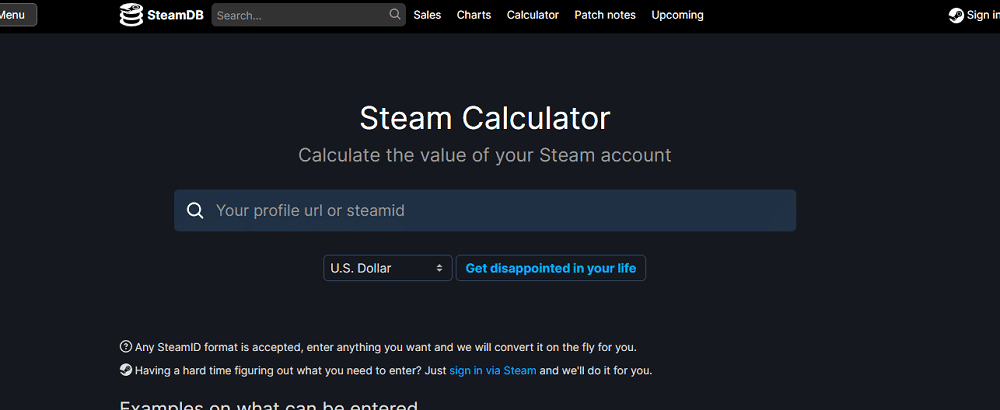Click the SteamDB wordmark text
The image size is (1000, 410).
(x=175, y=15)
